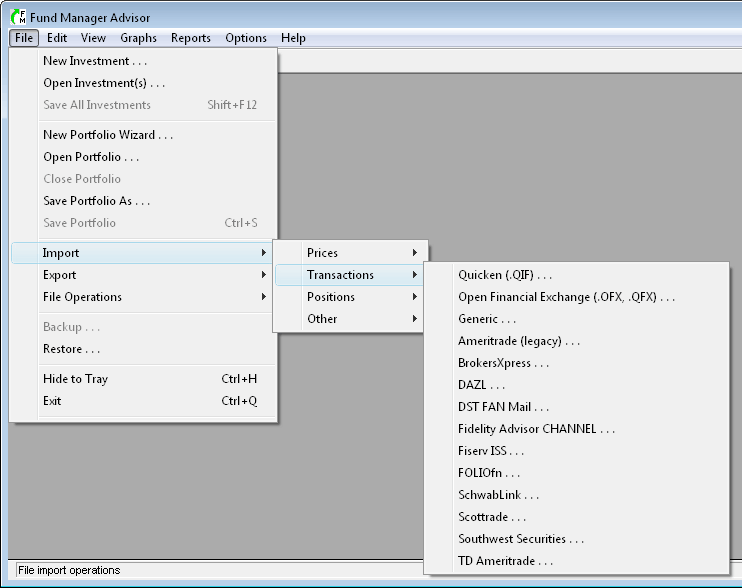This screenshot has width=742, height=588.
Task: Choose New Investment from File menu
Action: [143, 61]
